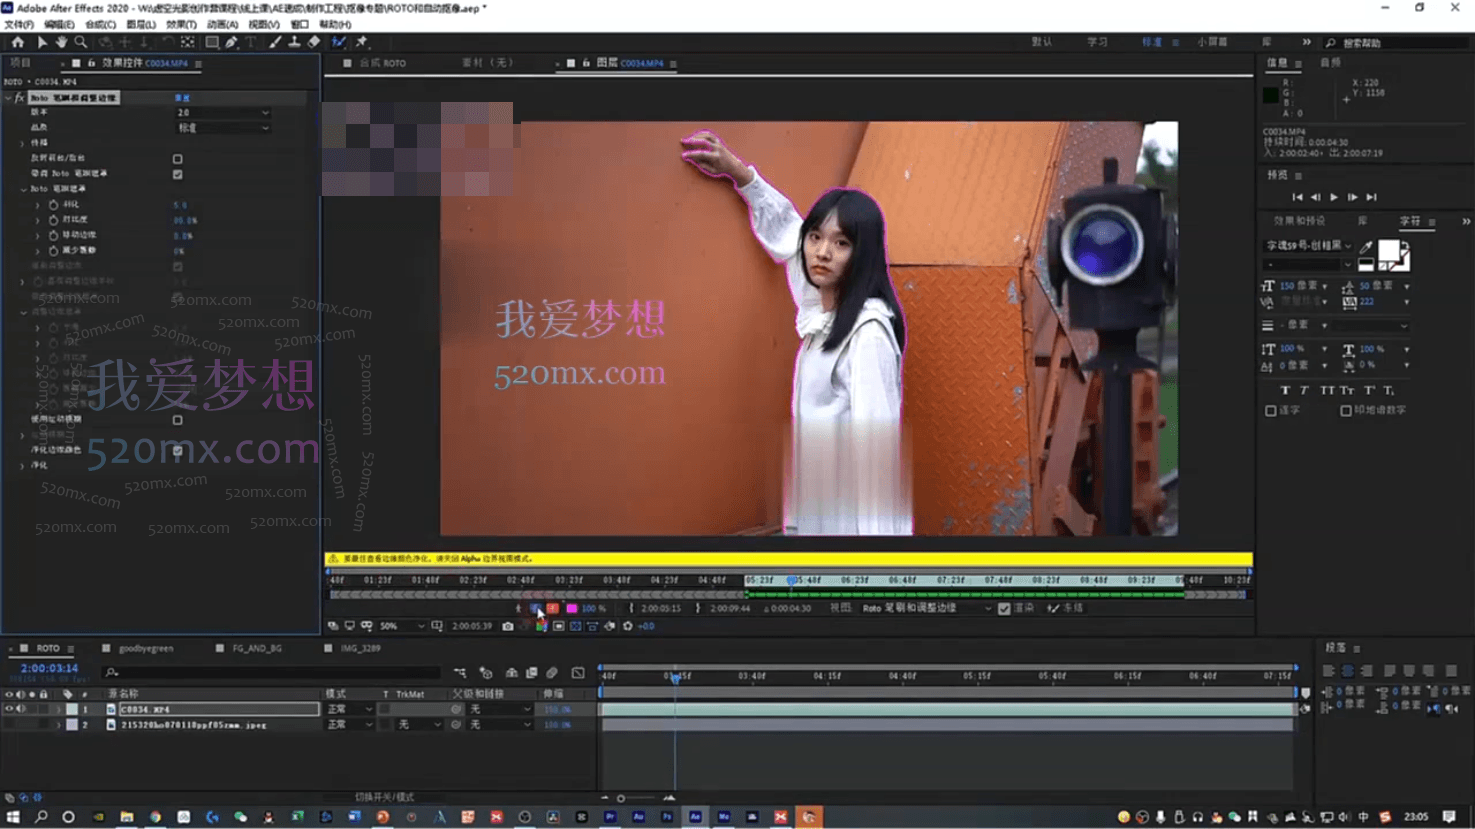1475x829 pixels.
Task: Open the version 2.0 dropdown
Action: pyautogui.click(x=223, y=113)
